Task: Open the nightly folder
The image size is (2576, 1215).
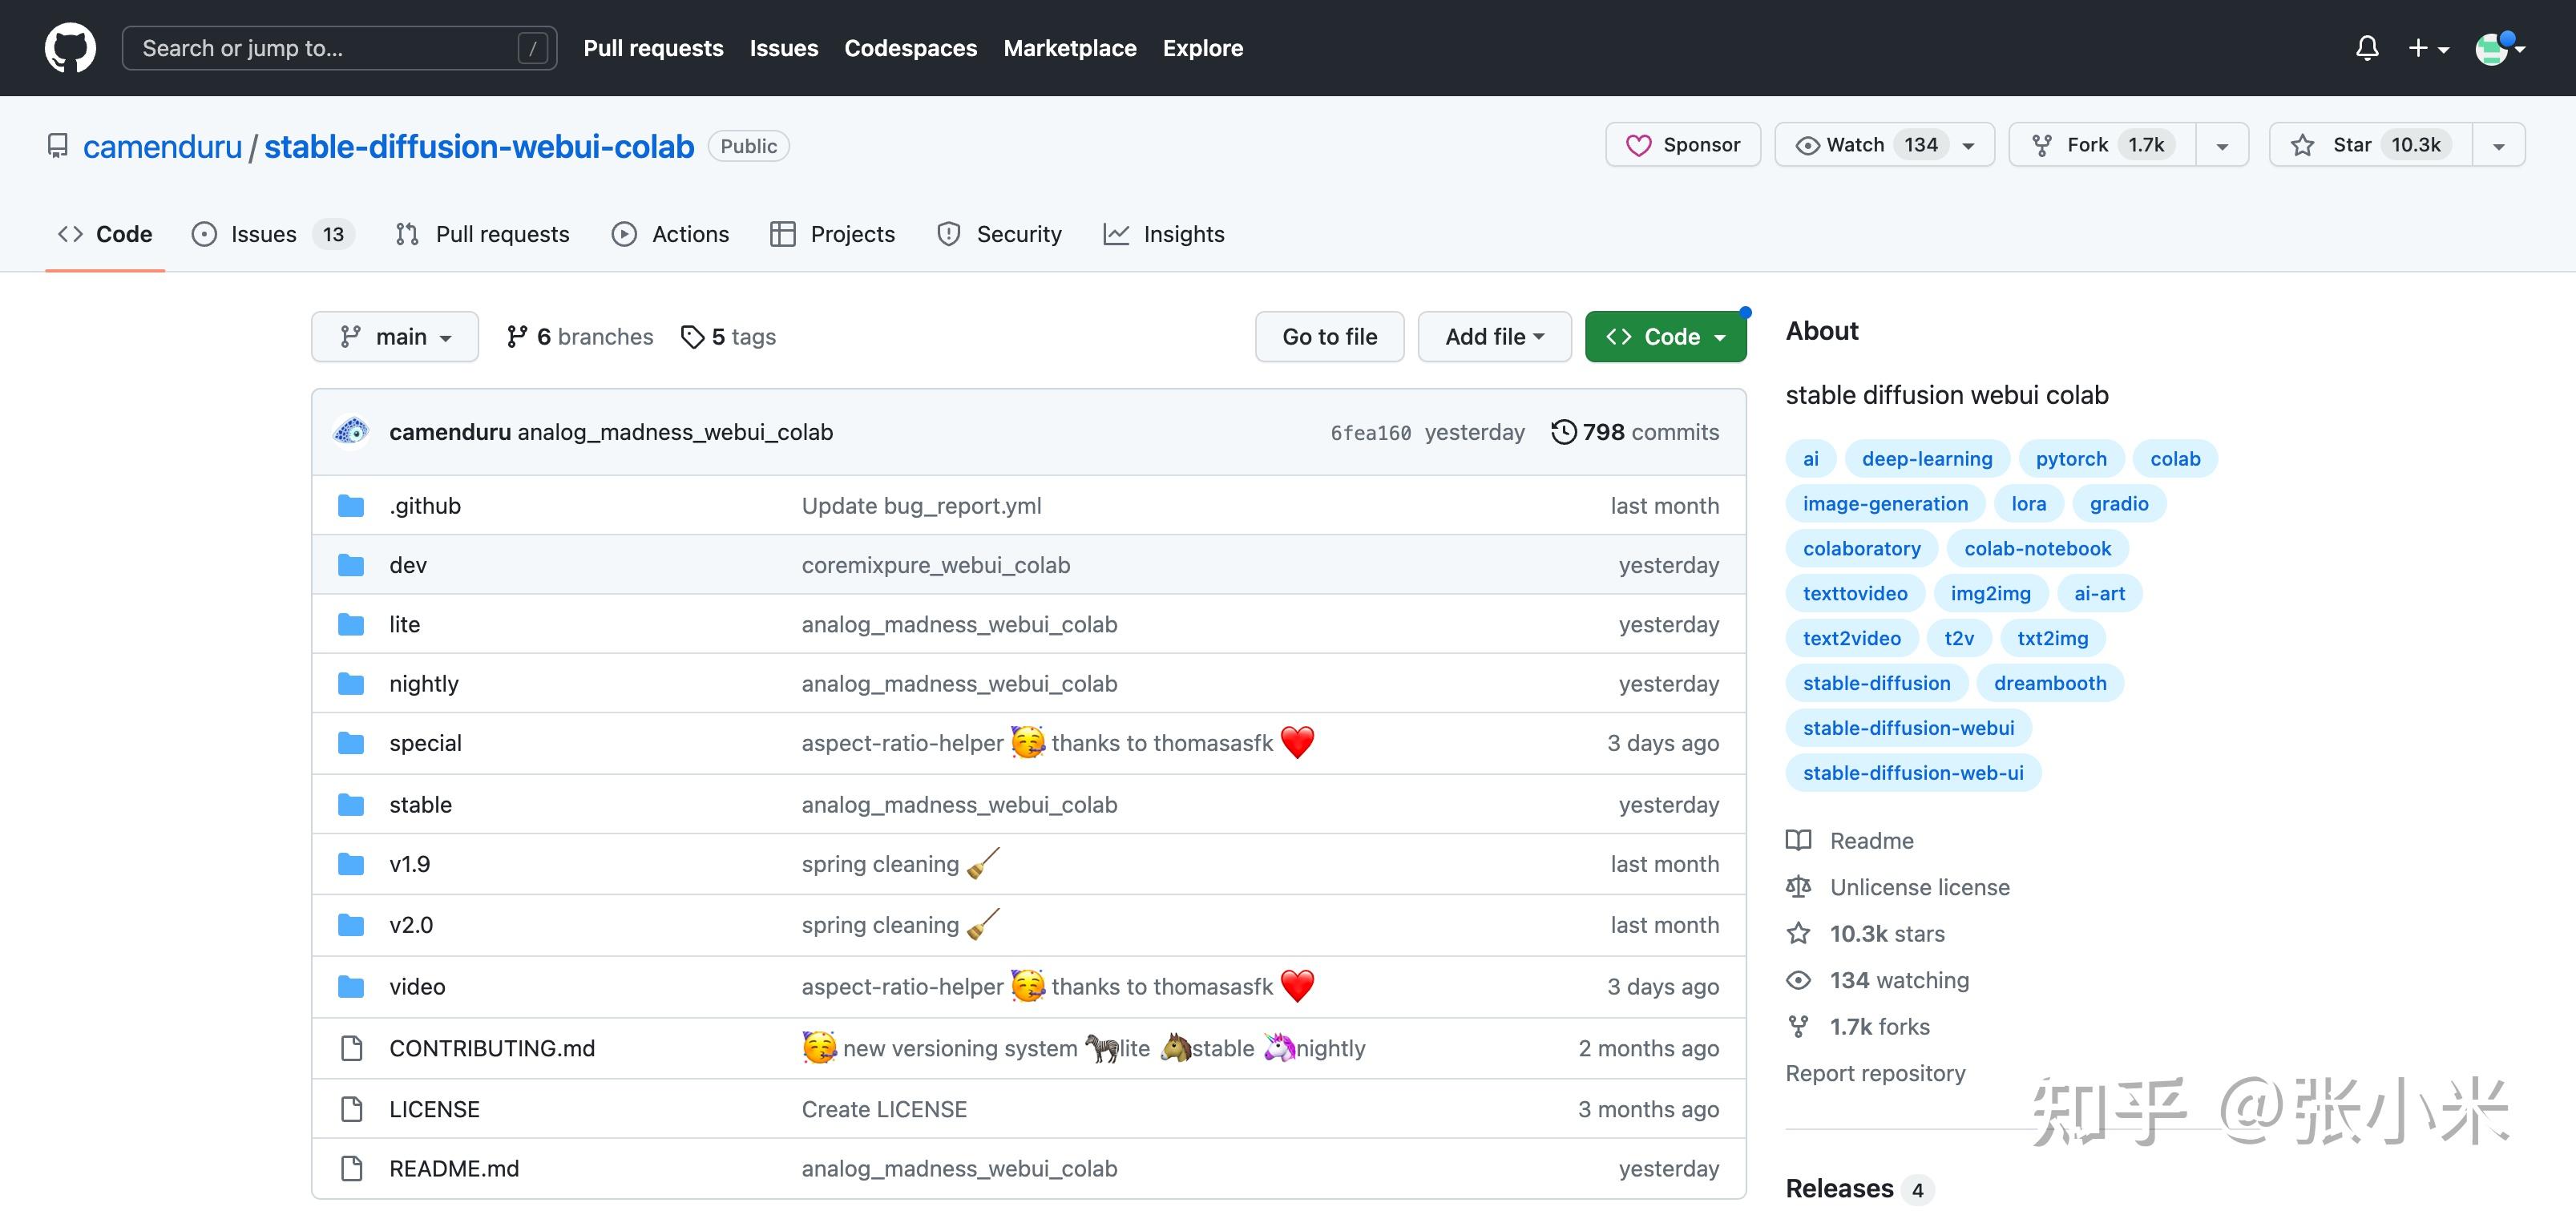Action: coord(423,684)
